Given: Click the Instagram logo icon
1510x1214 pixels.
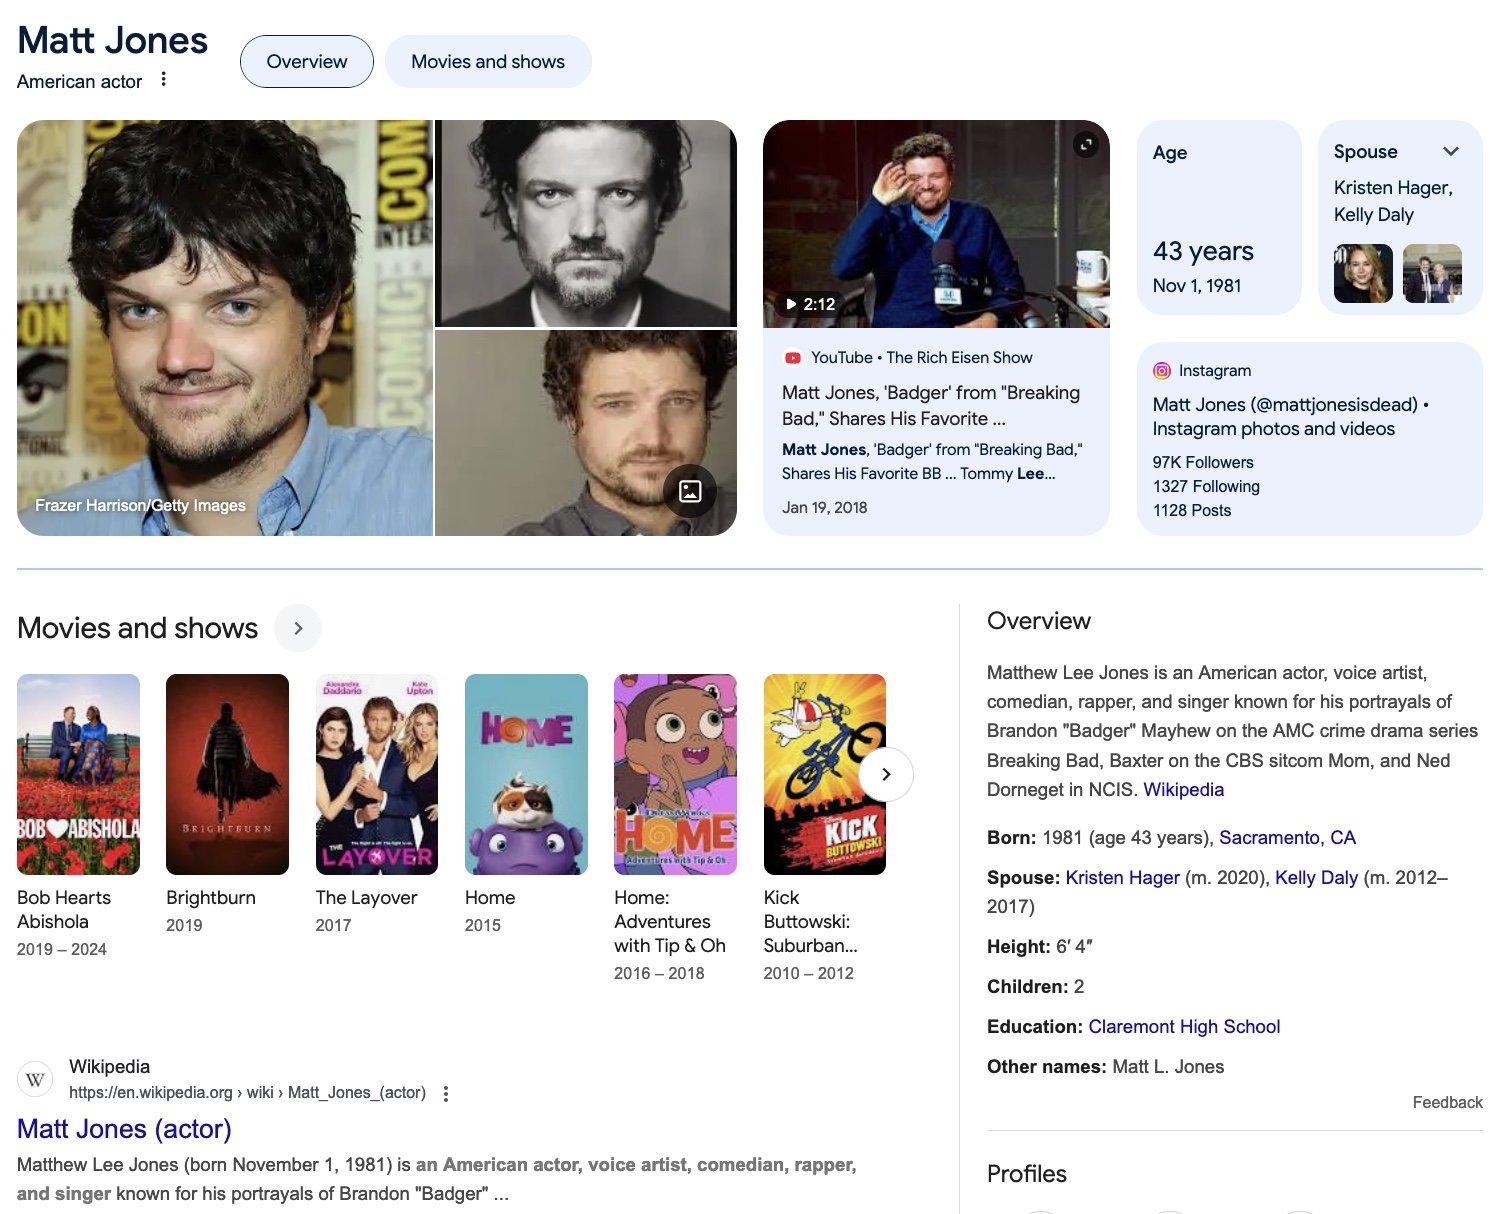Looking at the screenshot, I should point(1162,371).
